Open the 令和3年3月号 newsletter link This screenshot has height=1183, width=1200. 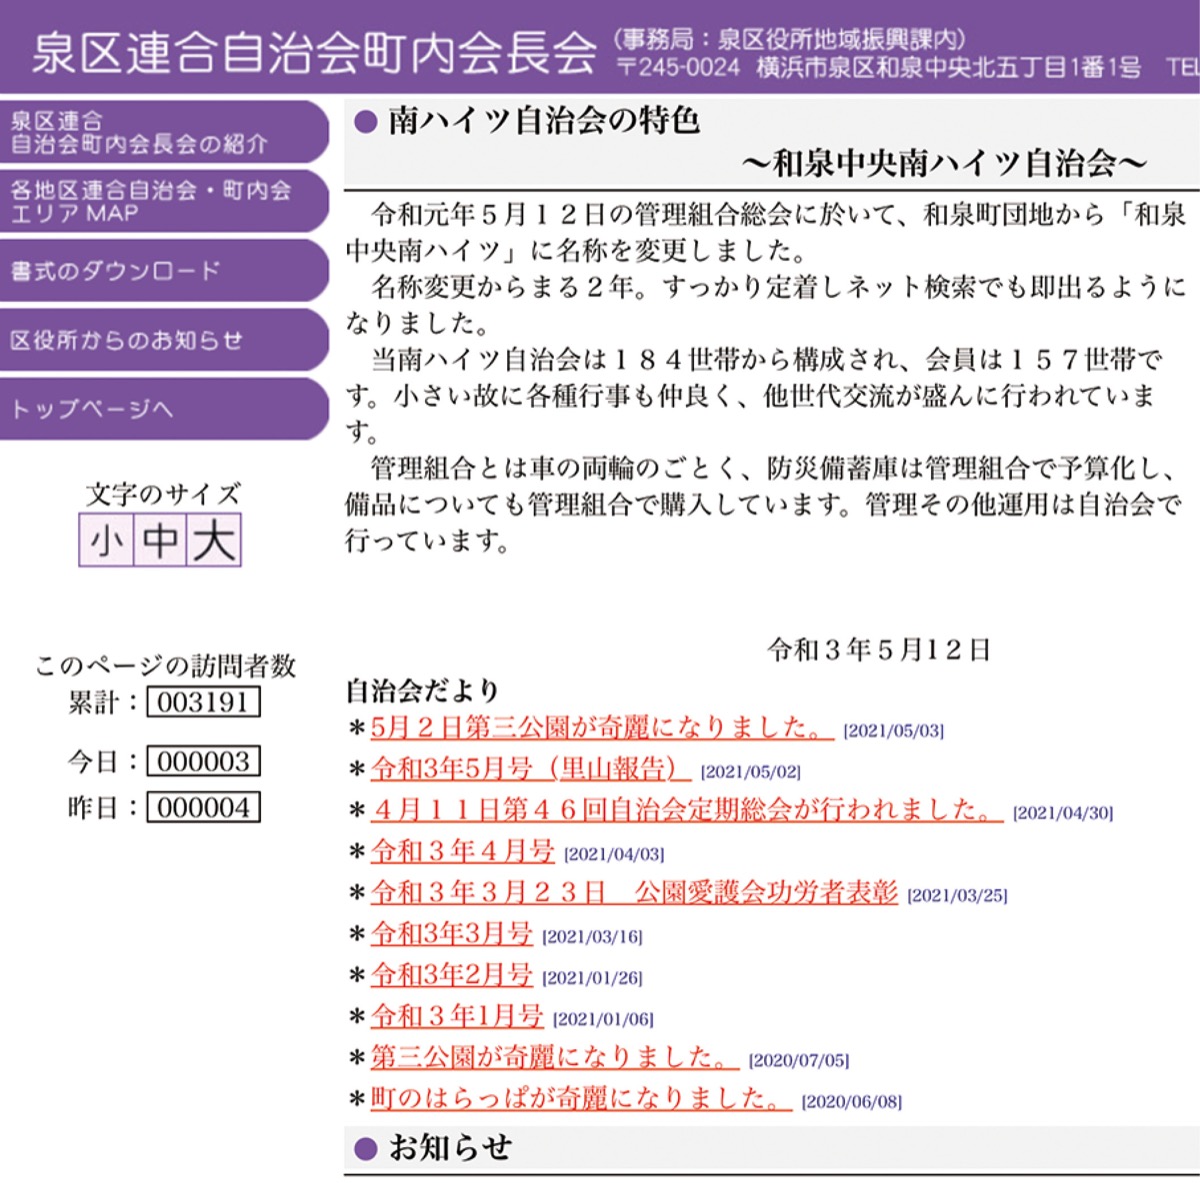point(451,934)
